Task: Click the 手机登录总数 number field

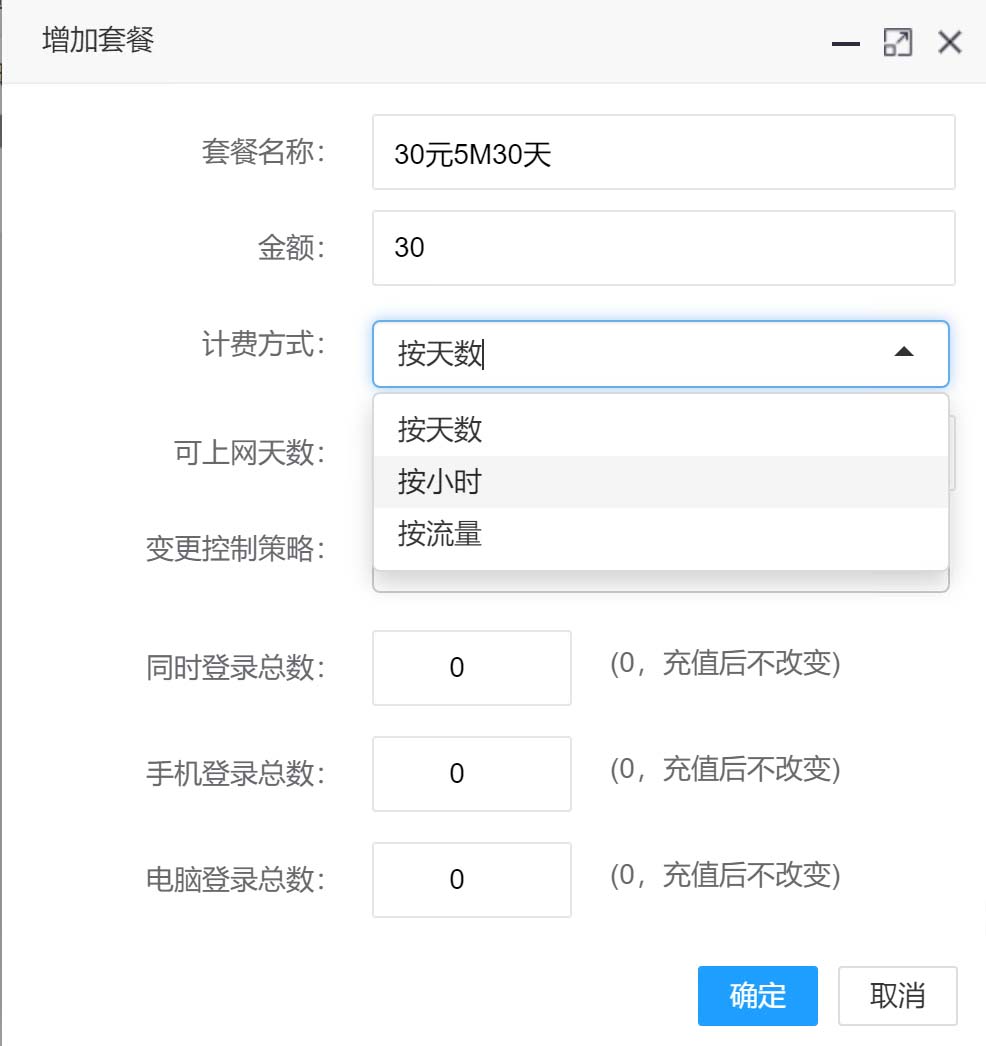Action: coord(471,774)
